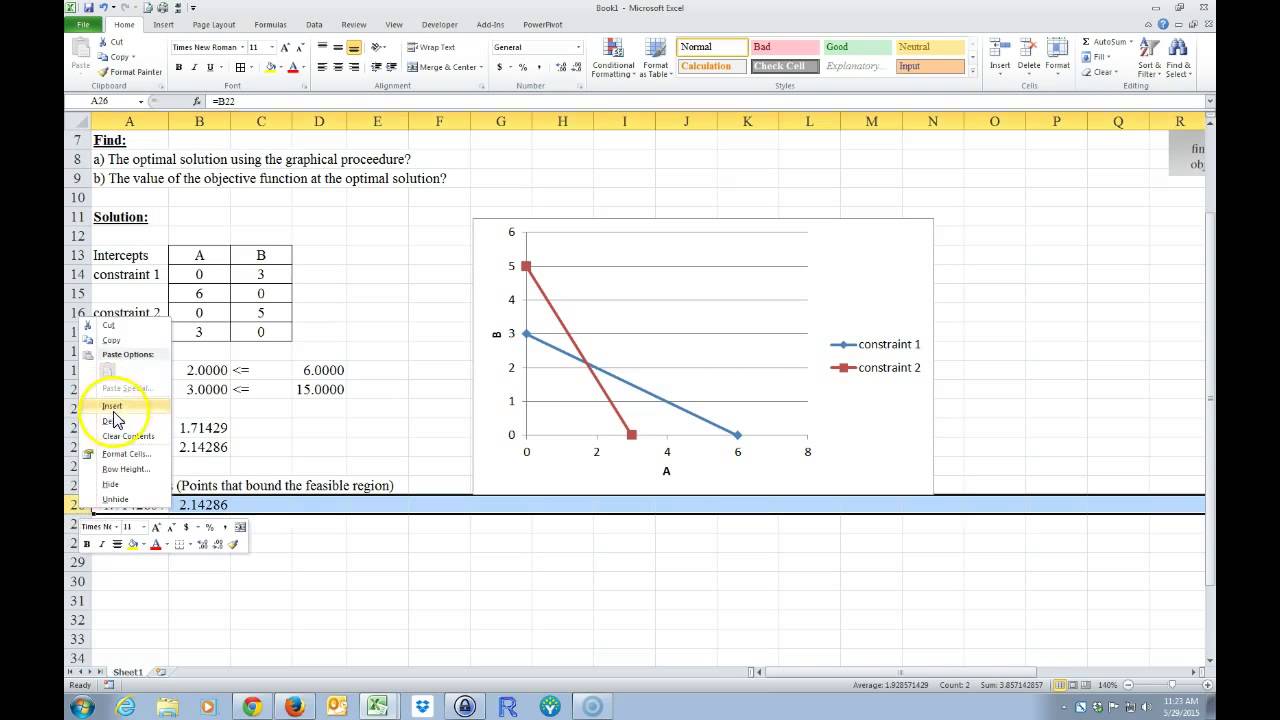Toggle Italic in ribbon Font group
Viewport: 1280px width, 720px height.
click(194, 67)
